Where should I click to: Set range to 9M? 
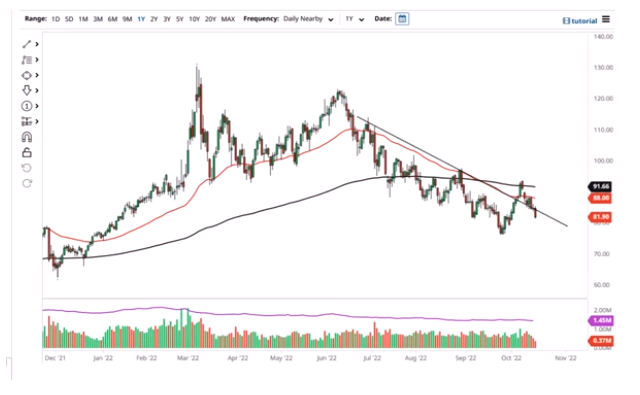(x=127, y=19)
